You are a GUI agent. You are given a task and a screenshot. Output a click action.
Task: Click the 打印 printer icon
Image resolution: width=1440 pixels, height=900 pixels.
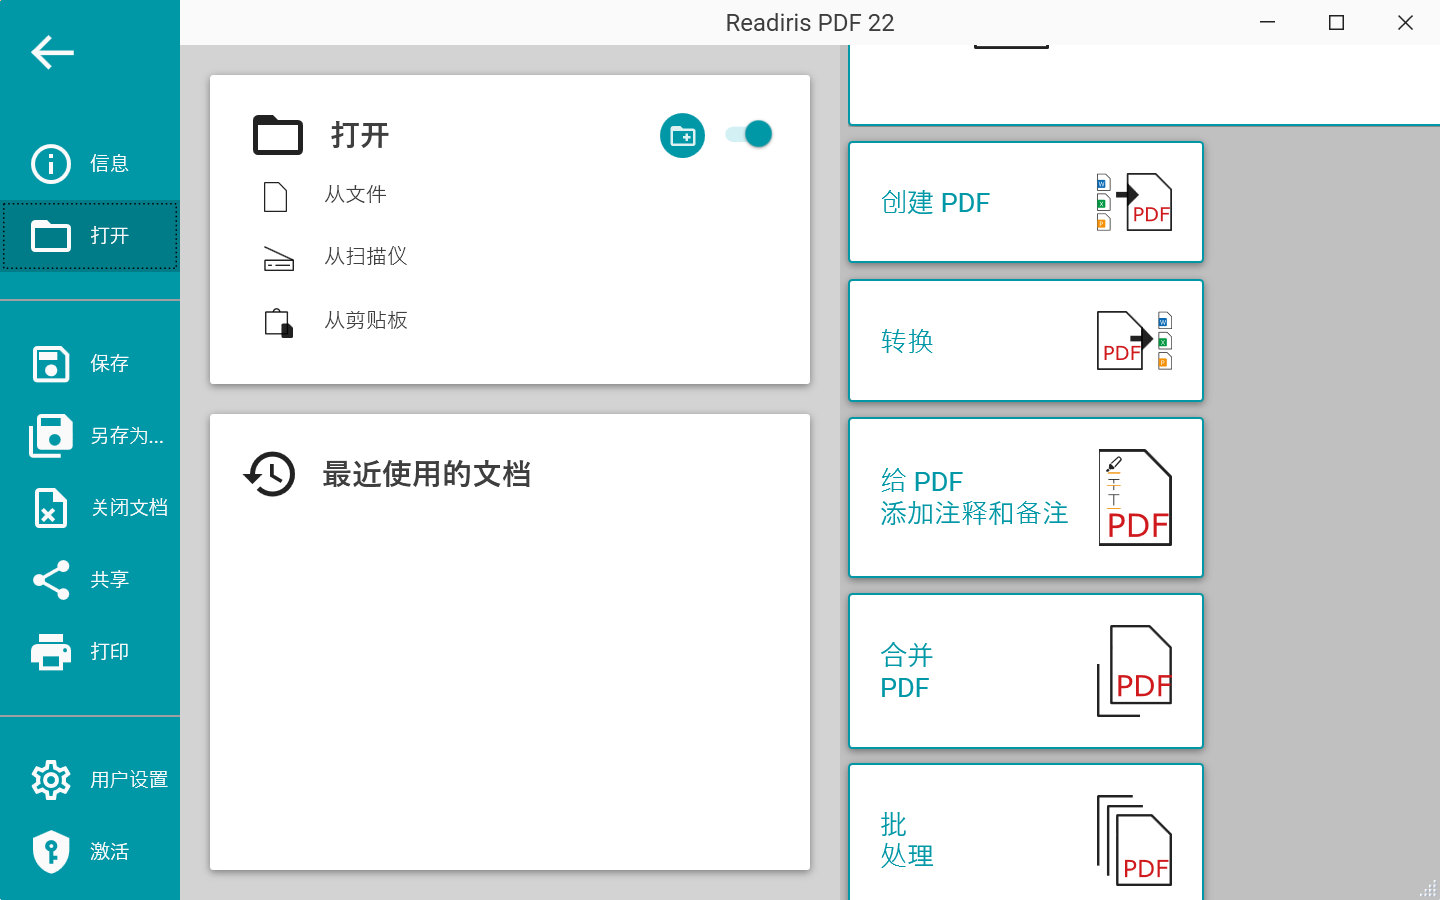pos(51,652)
